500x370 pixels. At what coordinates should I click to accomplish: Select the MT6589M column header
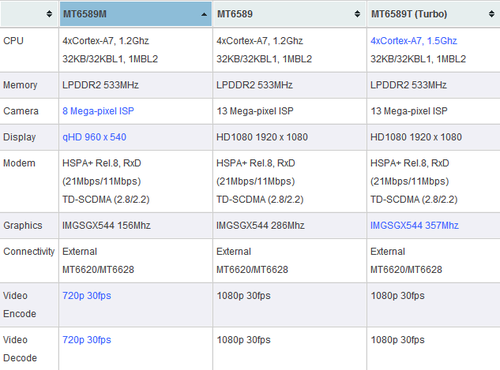coord(136,14)
